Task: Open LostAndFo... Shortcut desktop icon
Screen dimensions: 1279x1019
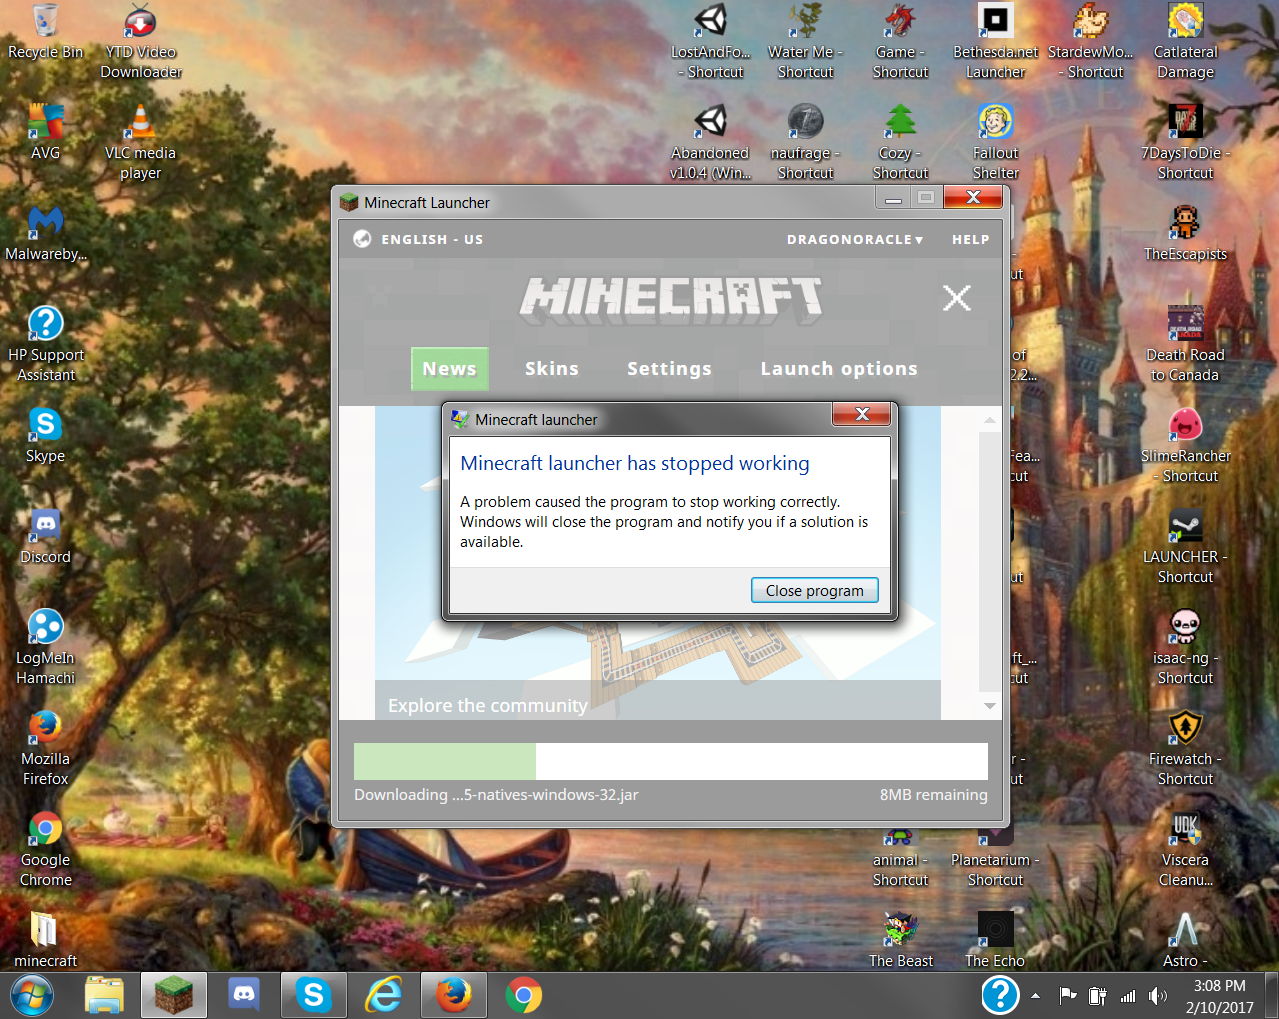Action: pos(710,42)
